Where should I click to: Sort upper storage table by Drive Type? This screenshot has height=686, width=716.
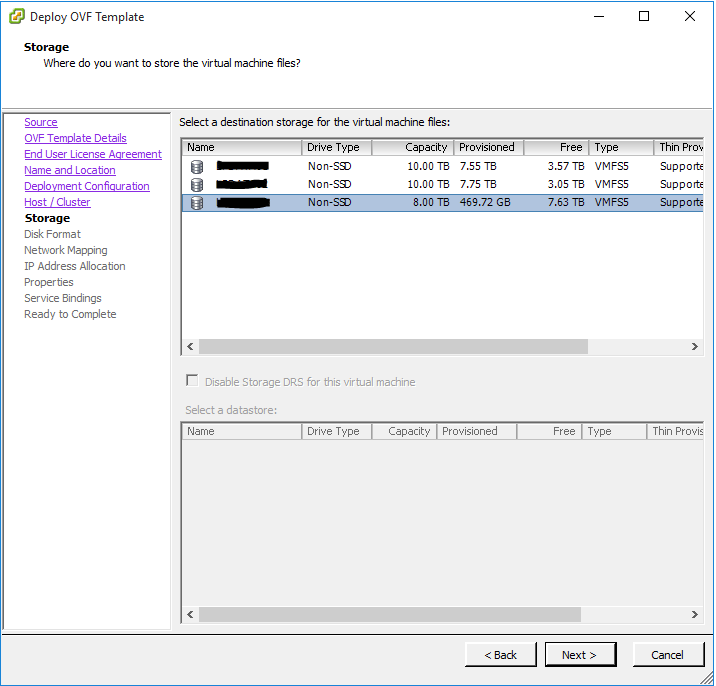click(x=337, y=148)
